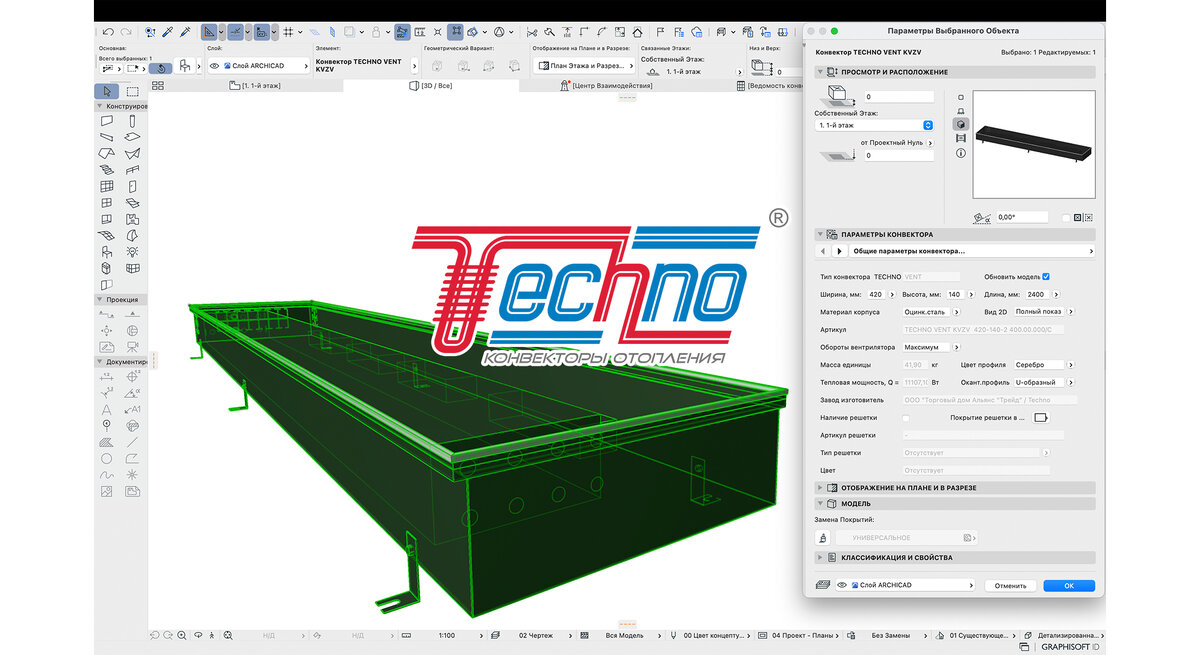Collapse the Проекция toolbox group
Screen dimensions: 1200x655
[x=100, y=299]
